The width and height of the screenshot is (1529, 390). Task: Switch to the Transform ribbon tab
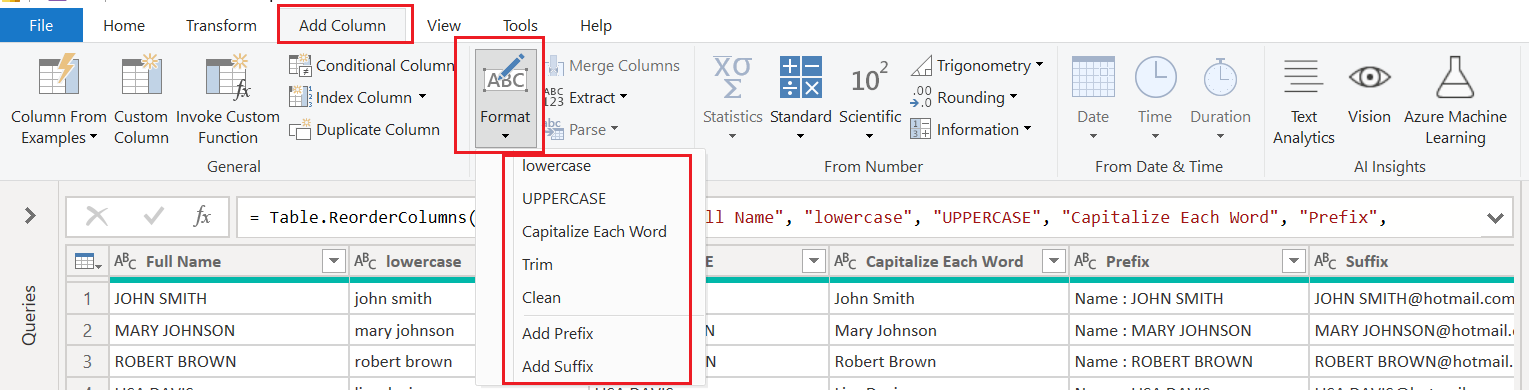click(x=221, y=26)
